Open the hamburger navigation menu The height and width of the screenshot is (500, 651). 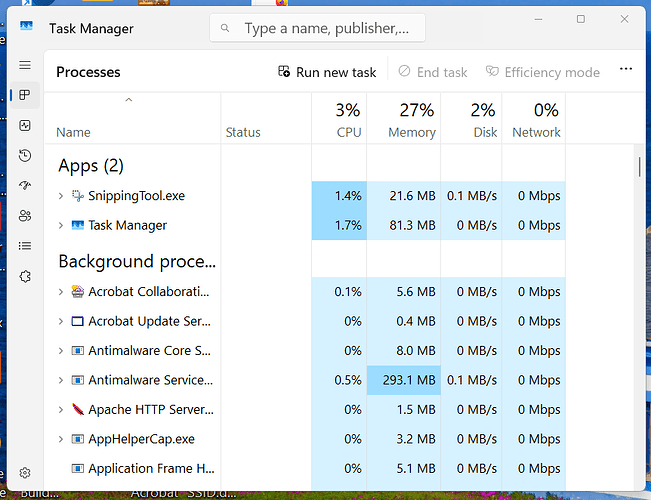25,65
